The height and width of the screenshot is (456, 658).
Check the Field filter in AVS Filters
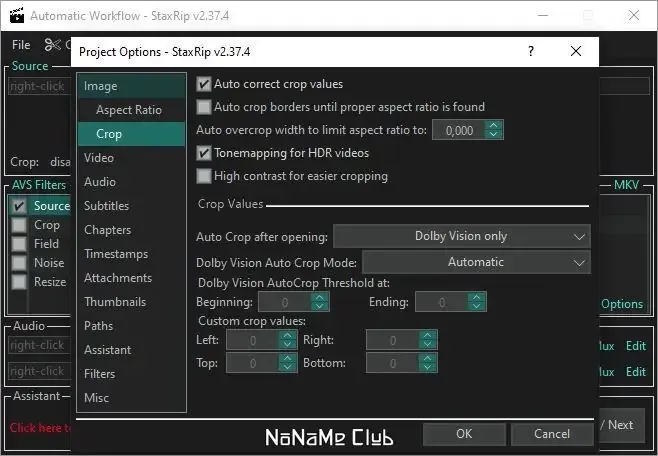click(19, 244)
